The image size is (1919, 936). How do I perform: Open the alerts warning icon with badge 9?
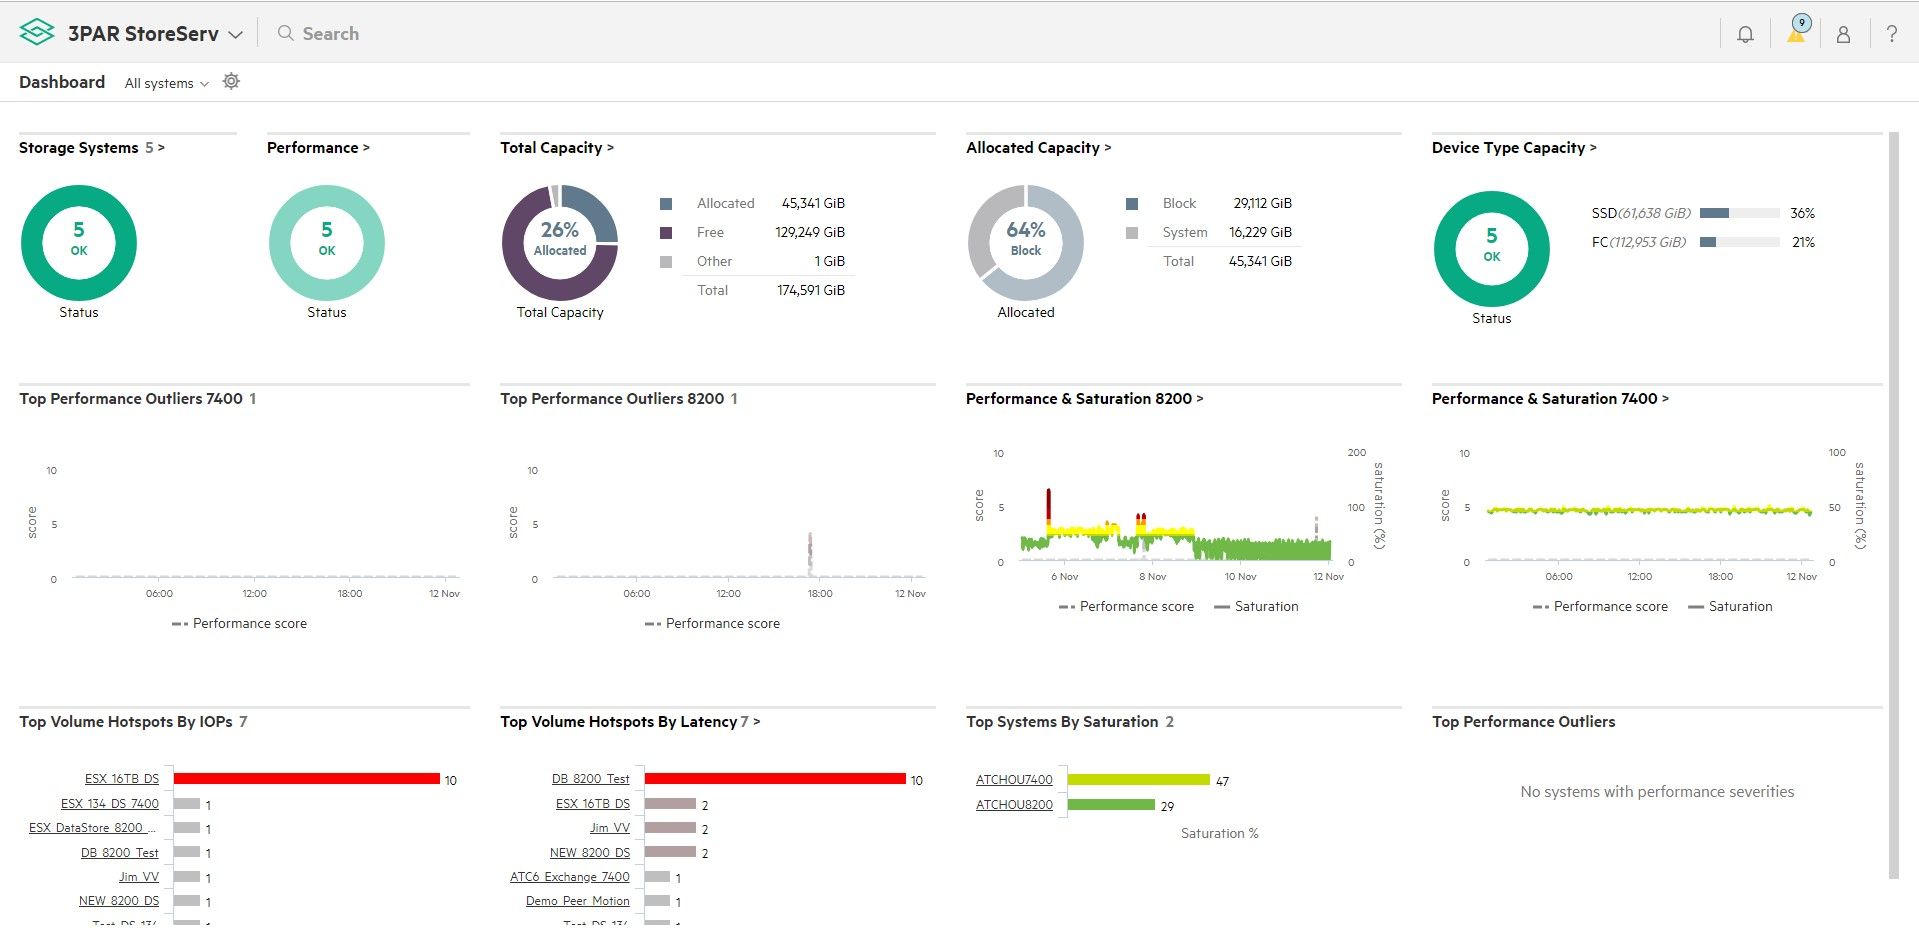point(1796,30)
